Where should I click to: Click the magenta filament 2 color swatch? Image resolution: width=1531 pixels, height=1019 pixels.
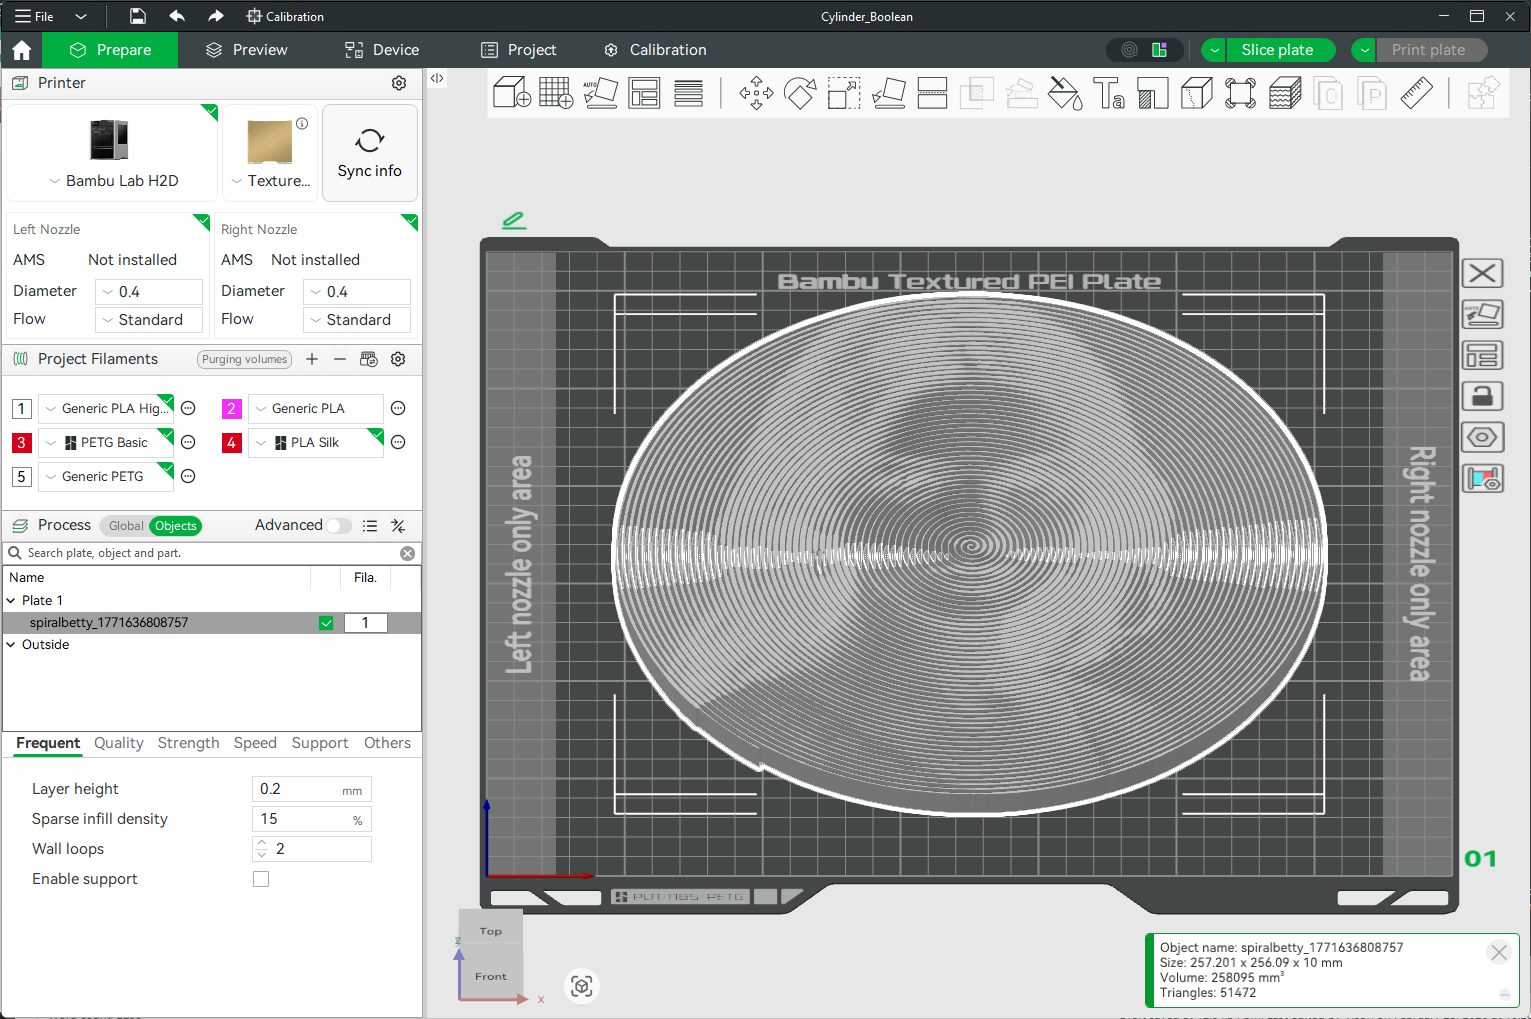pyautogui.click(x=231, y=409)
